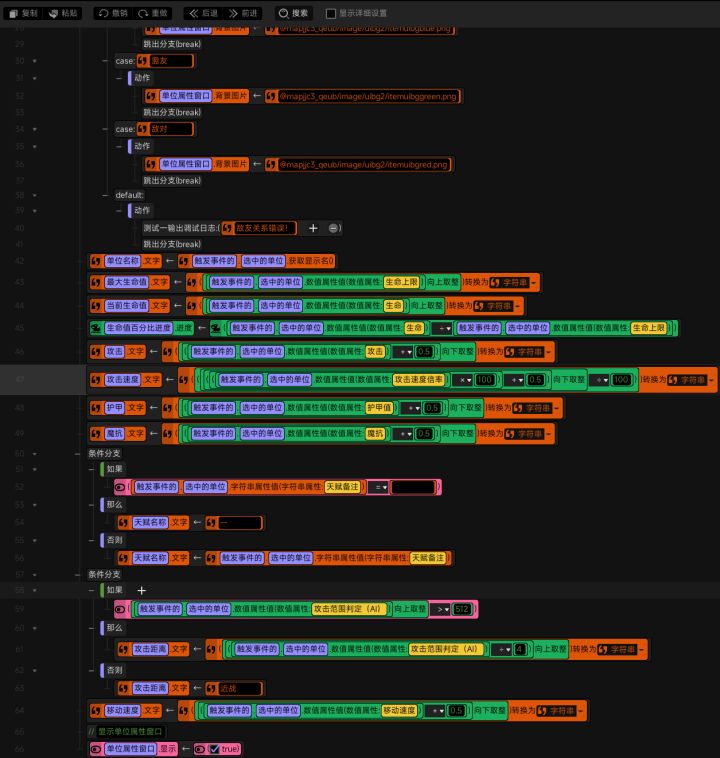720x758 pixels.
Task: Open the greater-than comparison dropdown before 512
Action: click(x=441, y=609)
